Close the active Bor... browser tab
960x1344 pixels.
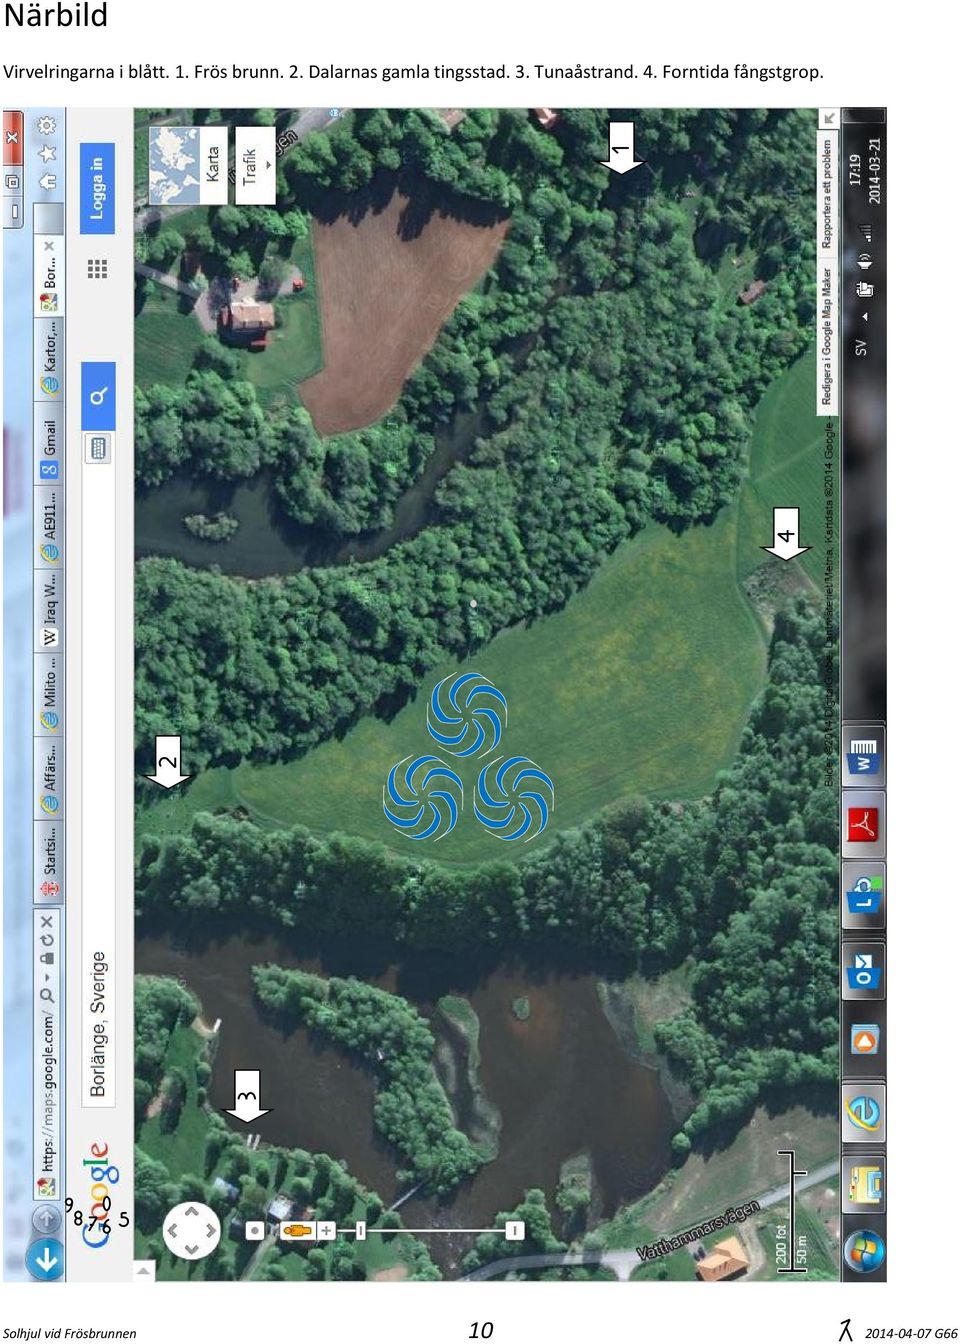point(48,246)
